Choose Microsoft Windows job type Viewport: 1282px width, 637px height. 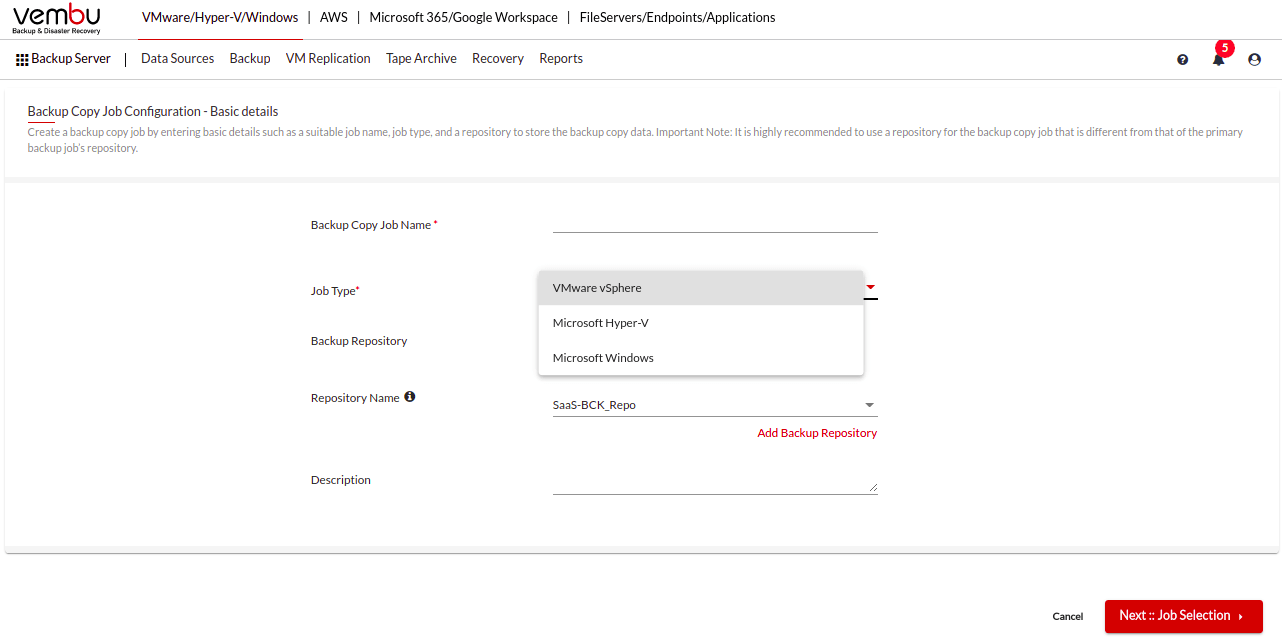tap(701, 358)
